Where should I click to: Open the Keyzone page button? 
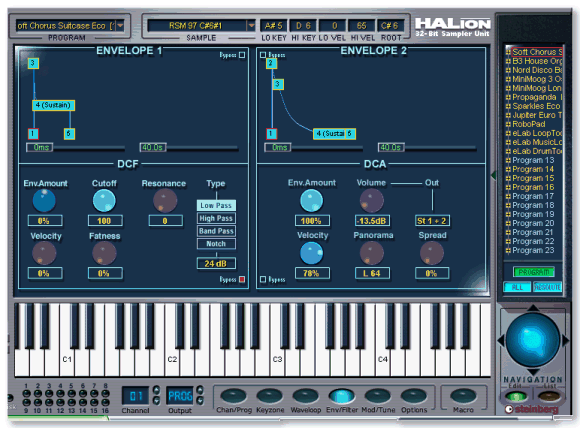(x=270, y=396)
